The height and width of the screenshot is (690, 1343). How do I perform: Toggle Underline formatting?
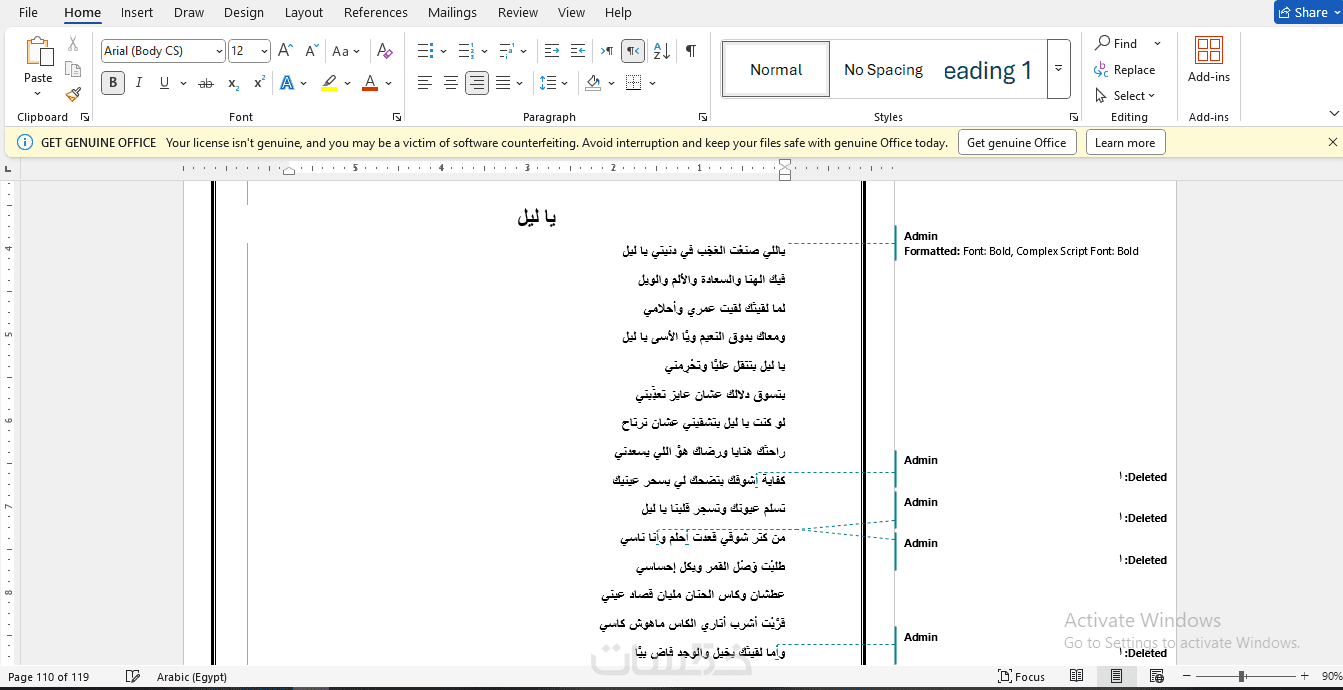click(164, 83)
